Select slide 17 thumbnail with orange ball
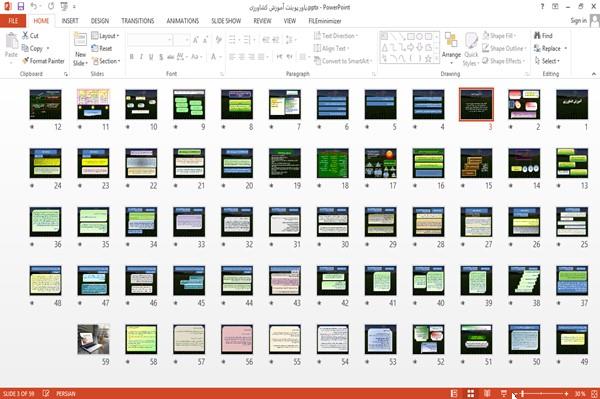 380,163
